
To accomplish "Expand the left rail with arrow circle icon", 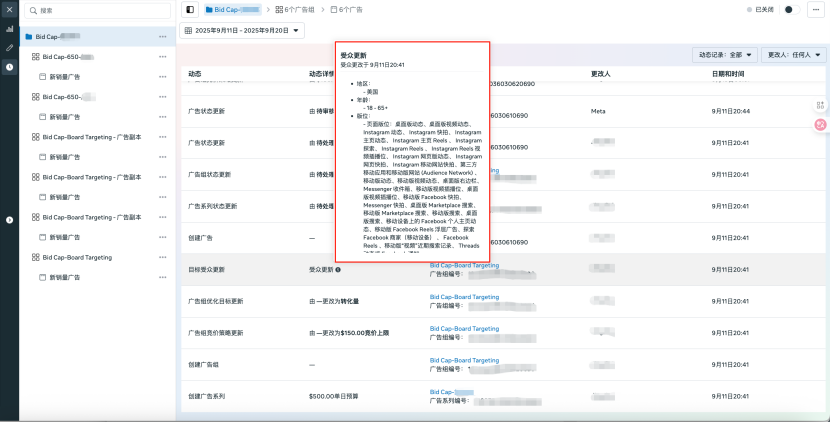I will (10, 220).
